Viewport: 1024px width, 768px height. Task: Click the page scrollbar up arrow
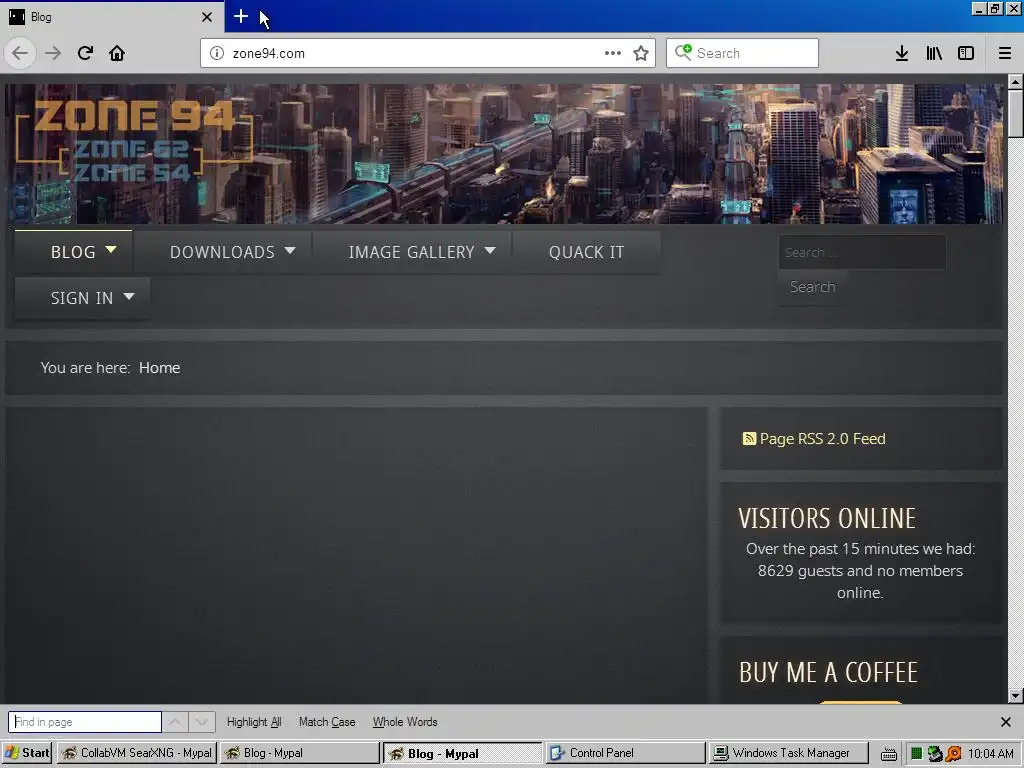[1015, 82]
